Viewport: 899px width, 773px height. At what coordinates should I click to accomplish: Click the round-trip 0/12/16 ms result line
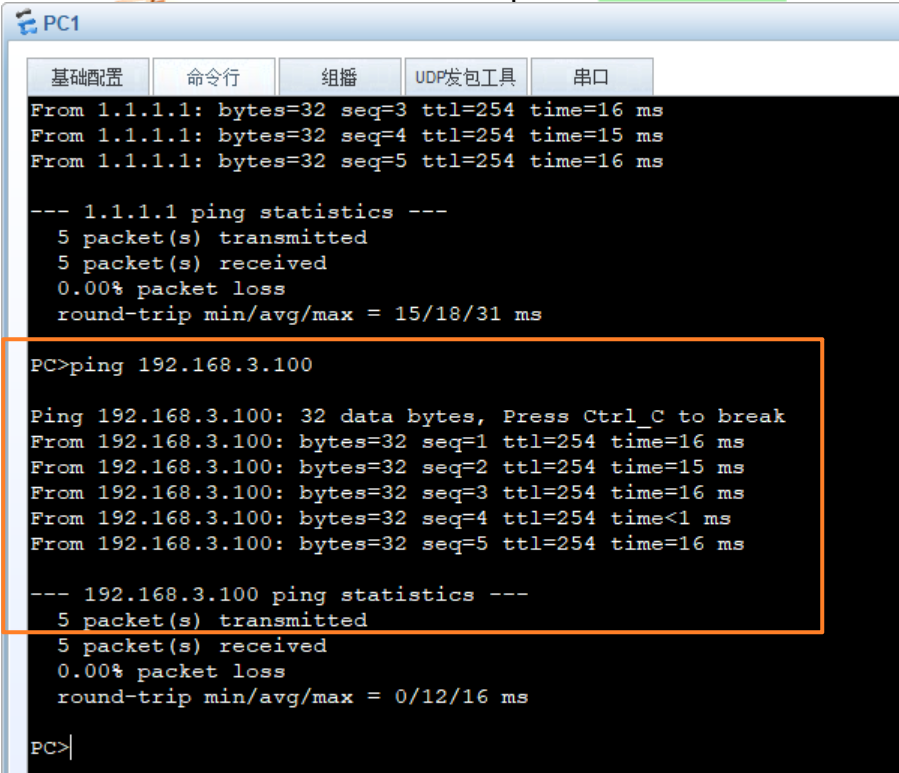[x=292, y=697]
